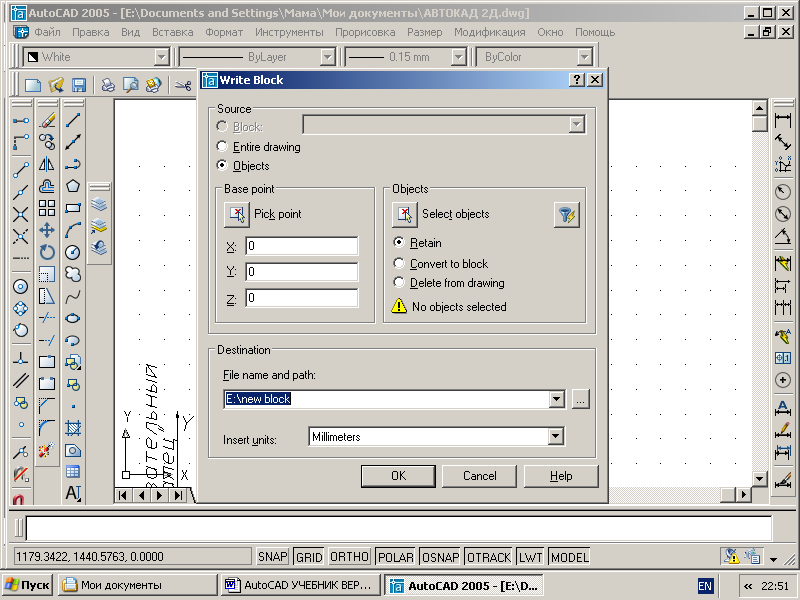800x600 pixels.
Task: Expand the file name and path dropdown
Action: tap(557, 399)
